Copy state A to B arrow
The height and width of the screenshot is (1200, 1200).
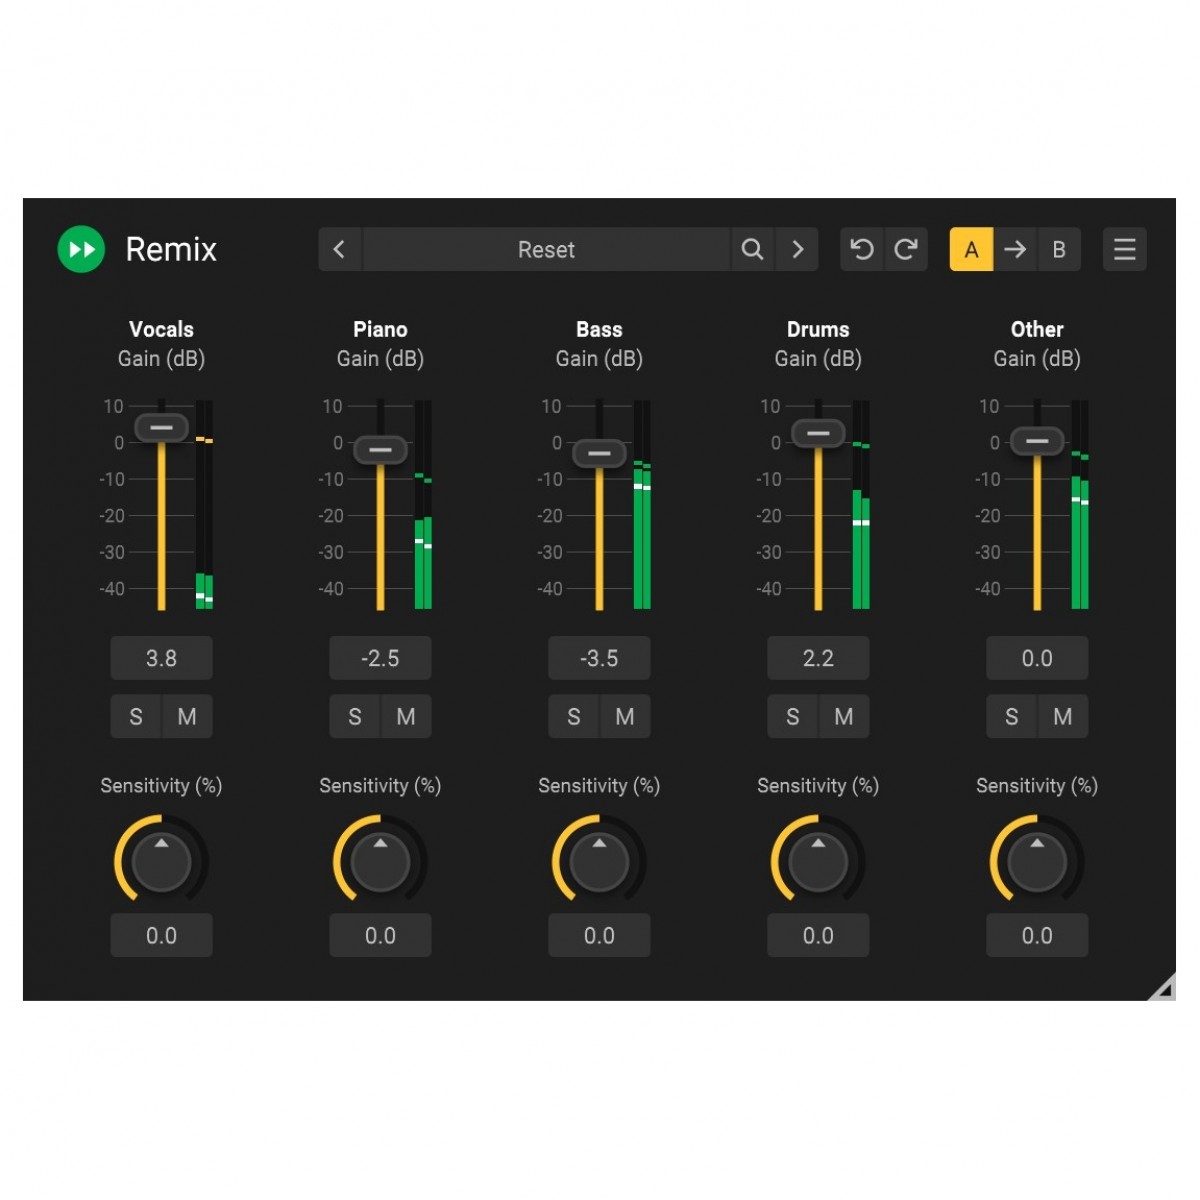click(x=1015, y=249)
